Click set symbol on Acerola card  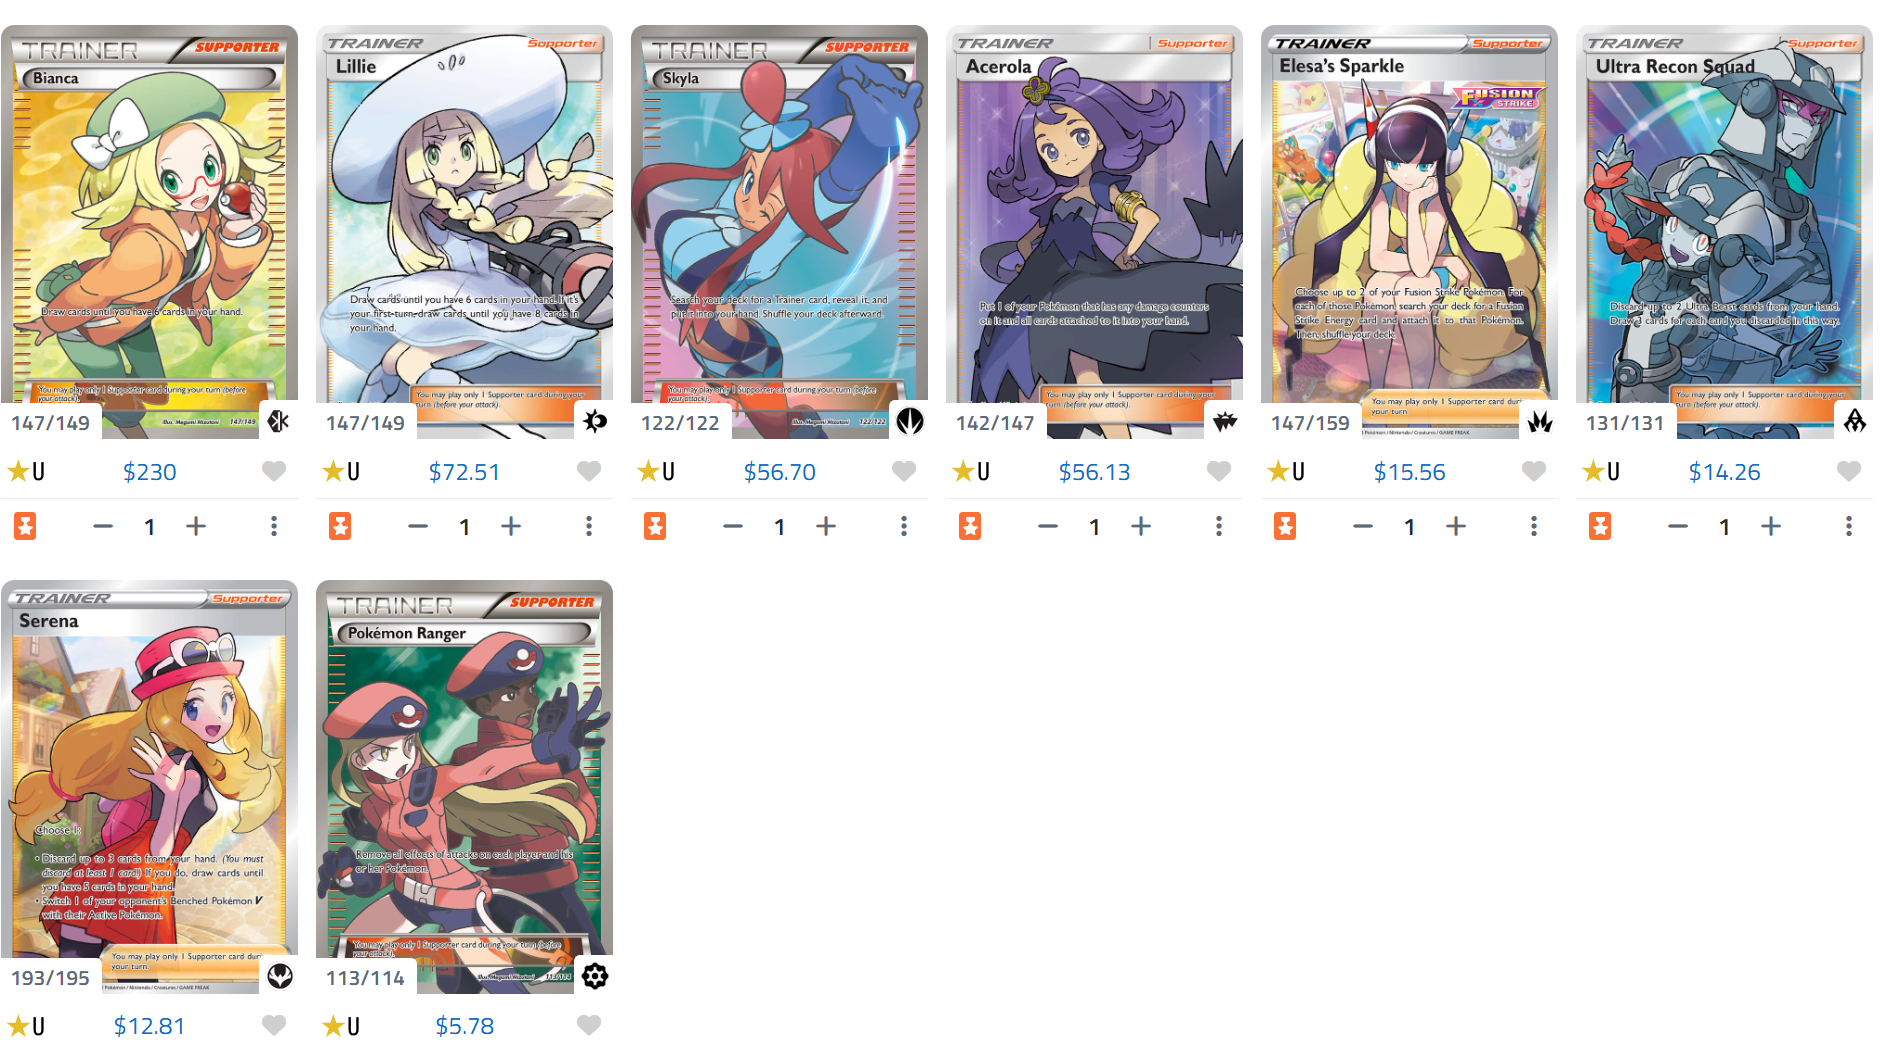(x=1224, y=421)
